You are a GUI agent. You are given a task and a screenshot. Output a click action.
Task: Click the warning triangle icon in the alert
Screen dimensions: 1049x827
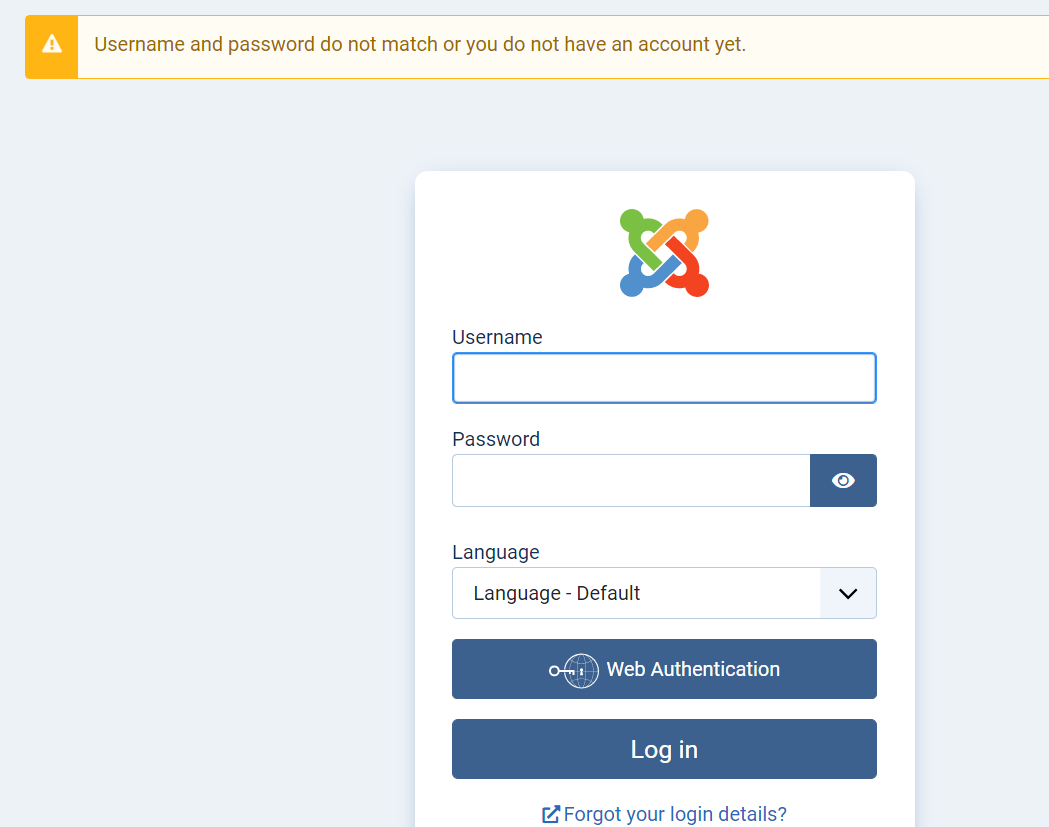point(51,45)
